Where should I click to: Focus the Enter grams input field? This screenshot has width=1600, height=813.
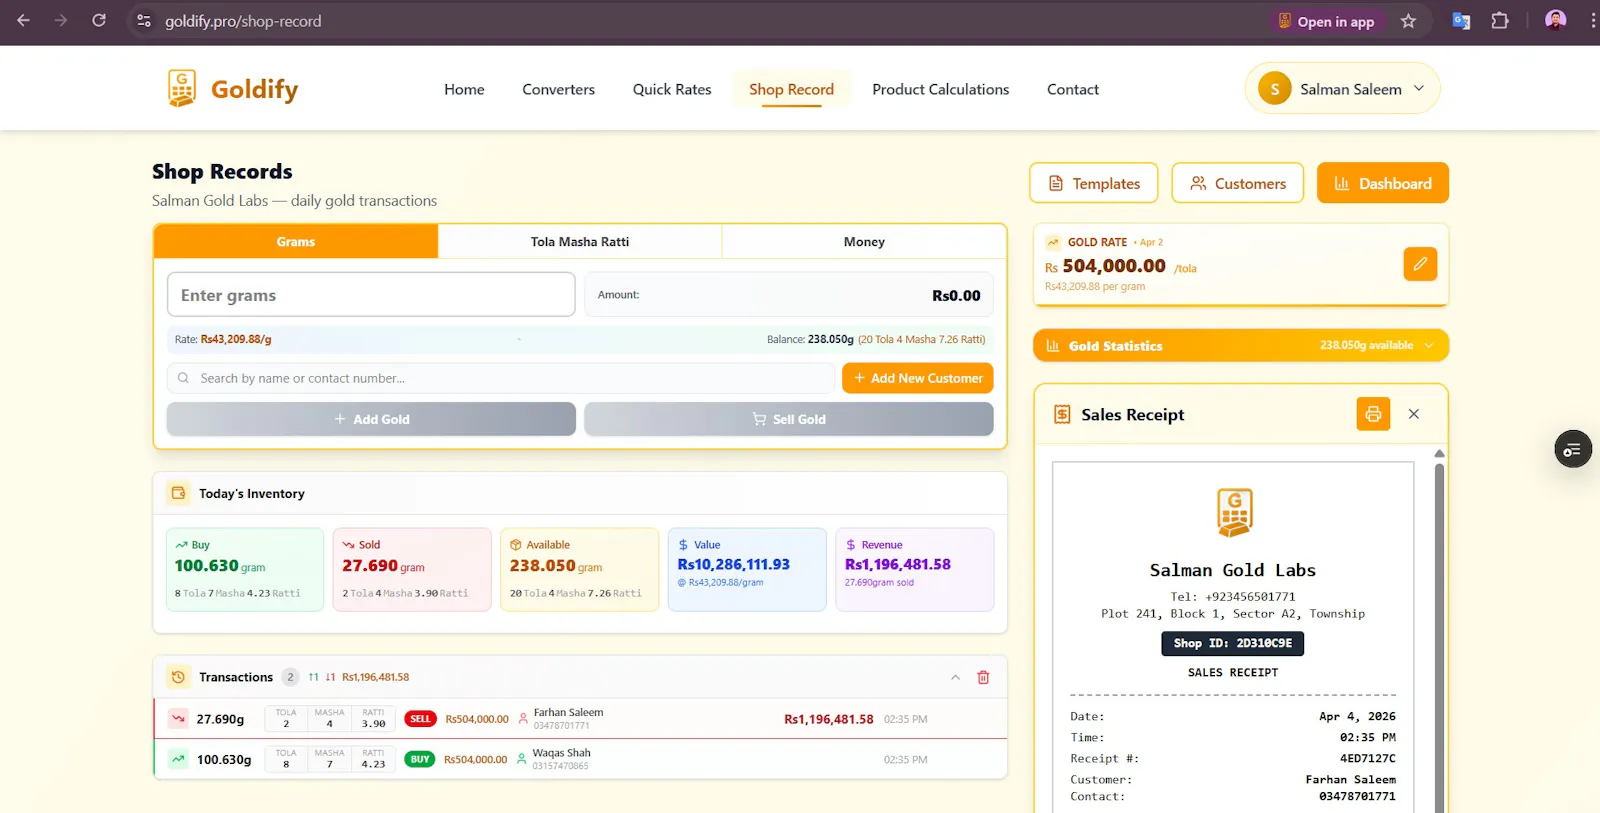(371, 295)
